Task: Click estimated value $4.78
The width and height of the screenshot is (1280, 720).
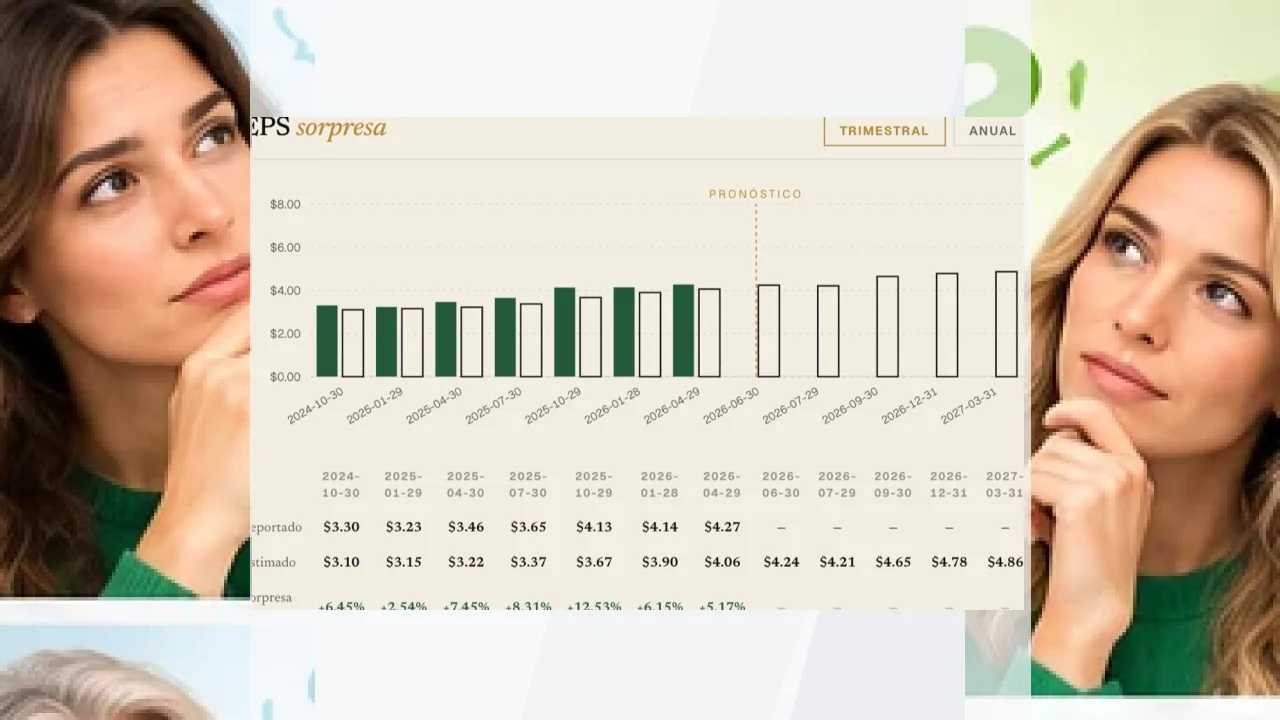Action: pos(949,563)
